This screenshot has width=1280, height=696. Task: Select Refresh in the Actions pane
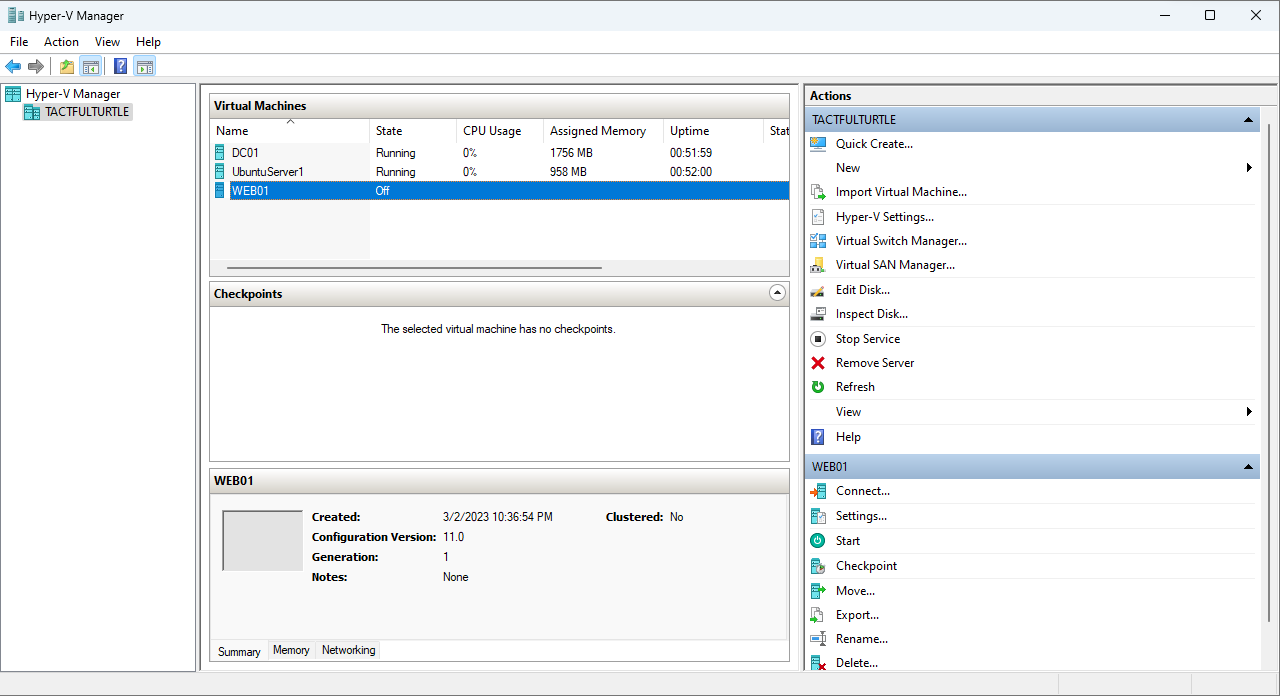click(x=855, y=386)
